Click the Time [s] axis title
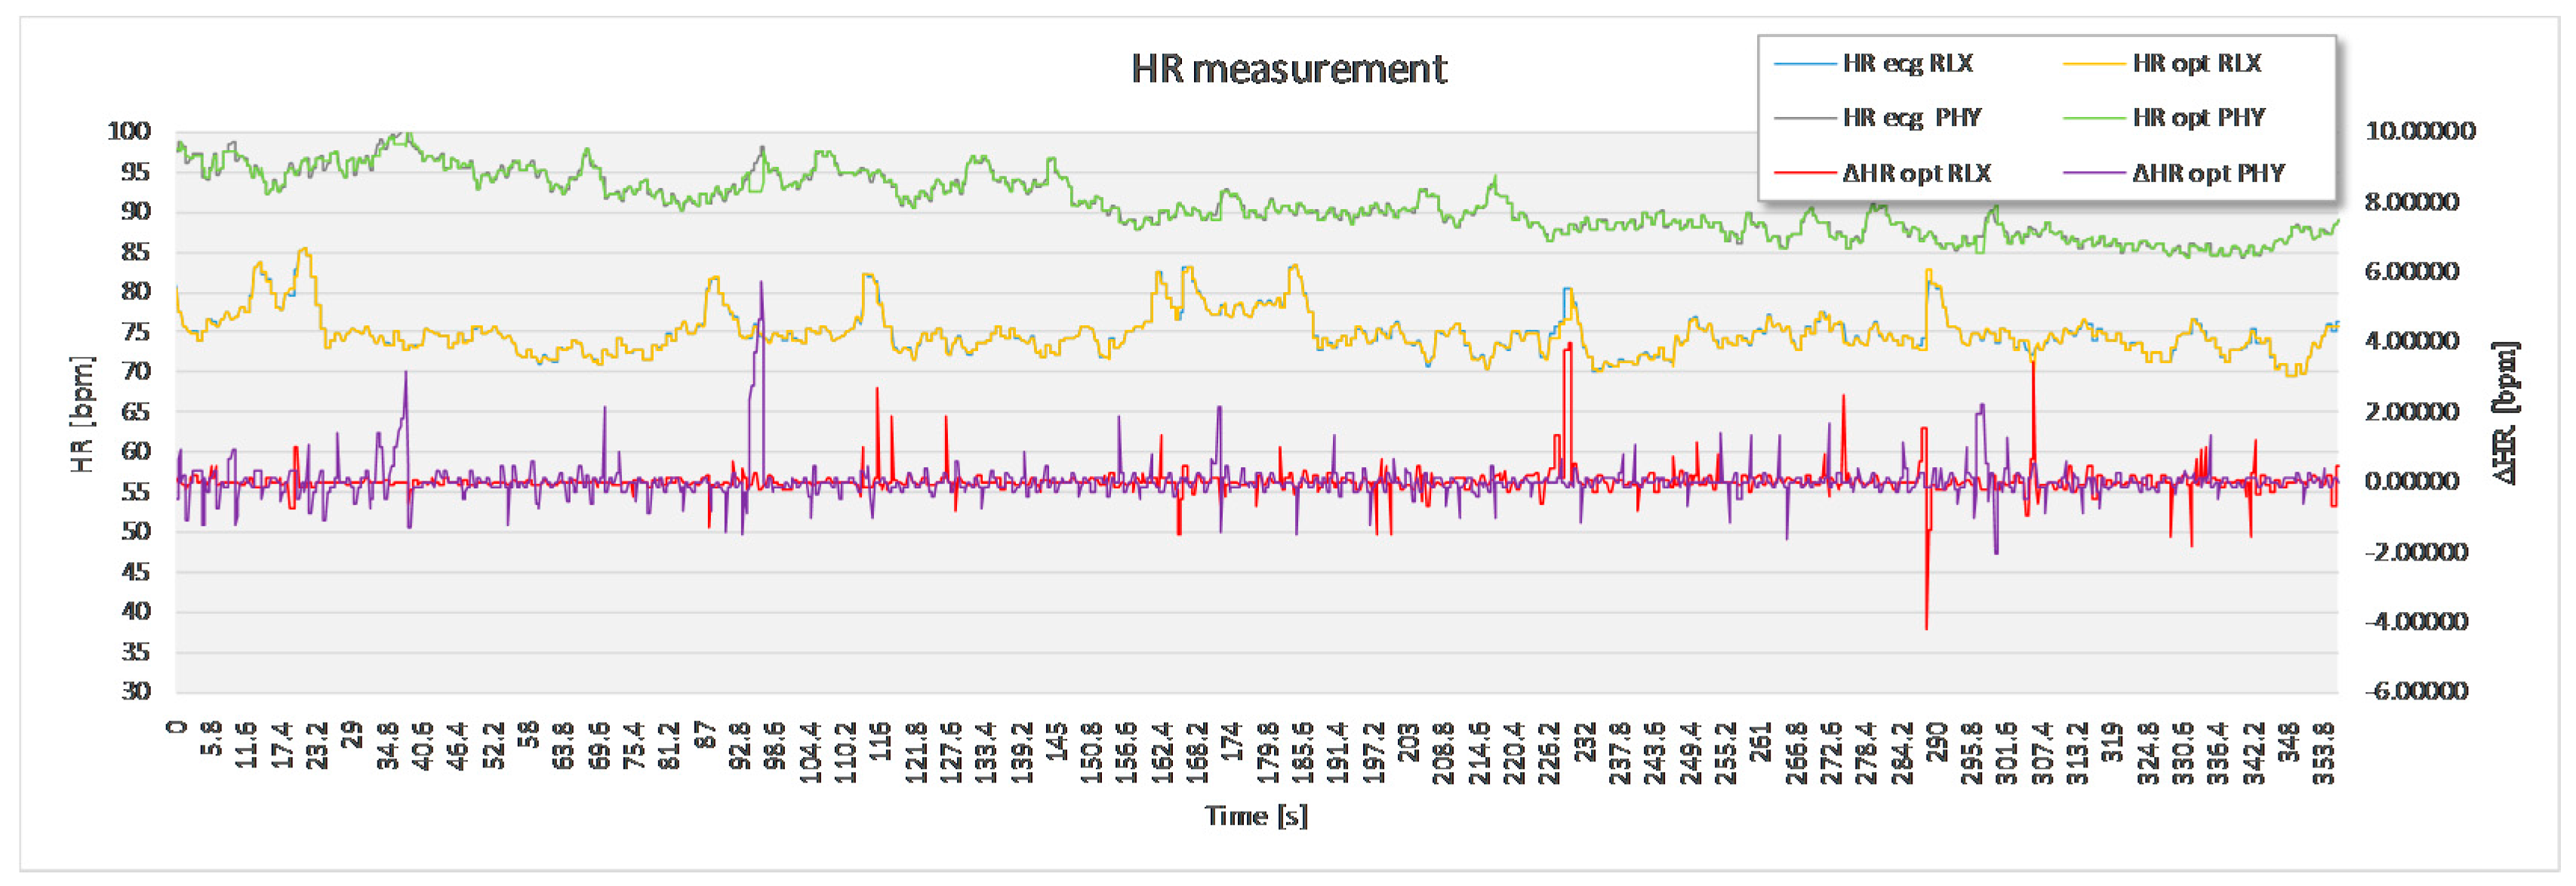Image resolution: width=2576 pixels, height=886 pixels. point(1256,815)
